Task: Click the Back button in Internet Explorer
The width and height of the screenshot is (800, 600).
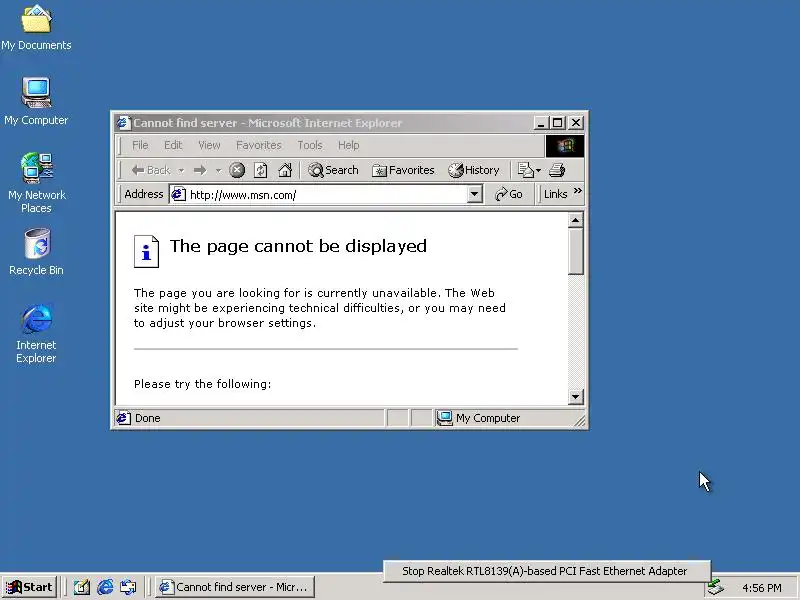Action: [x=151, y=170]
